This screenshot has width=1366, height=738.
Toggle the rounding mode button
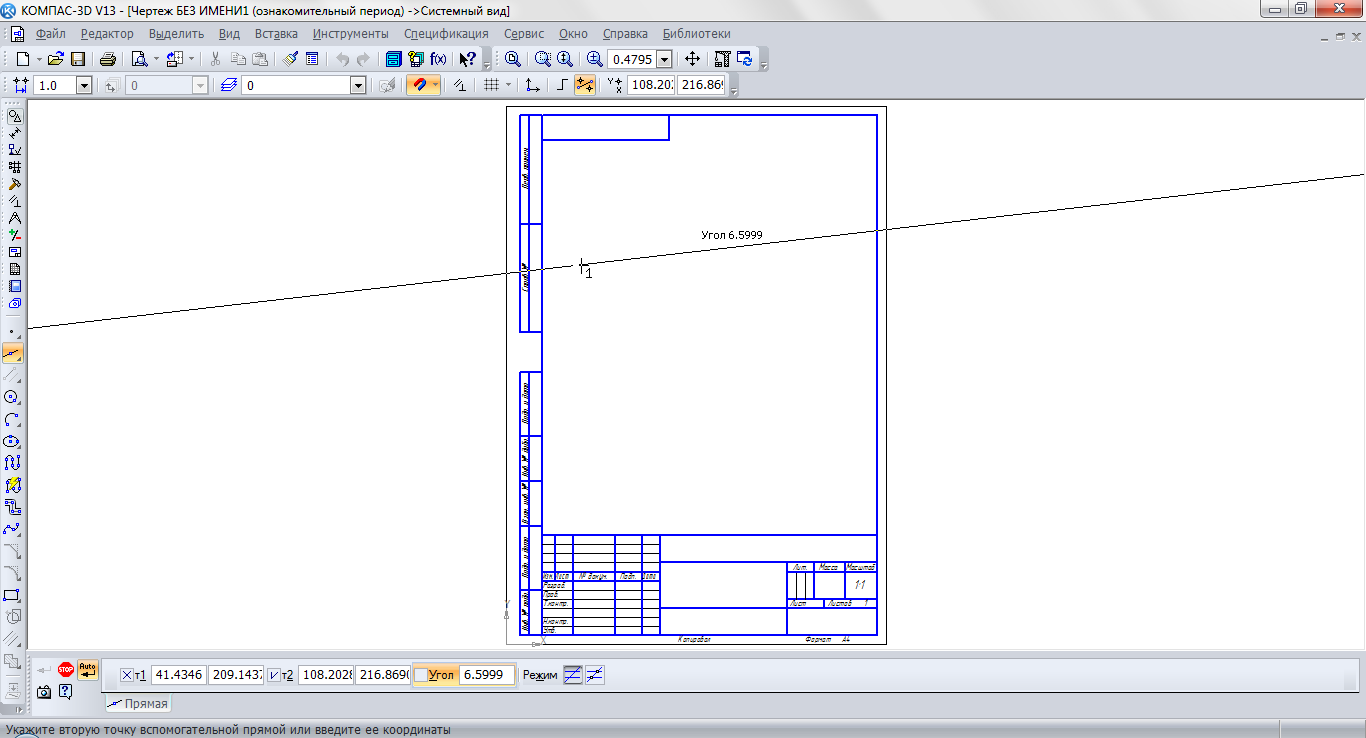(x=585, y=86)
